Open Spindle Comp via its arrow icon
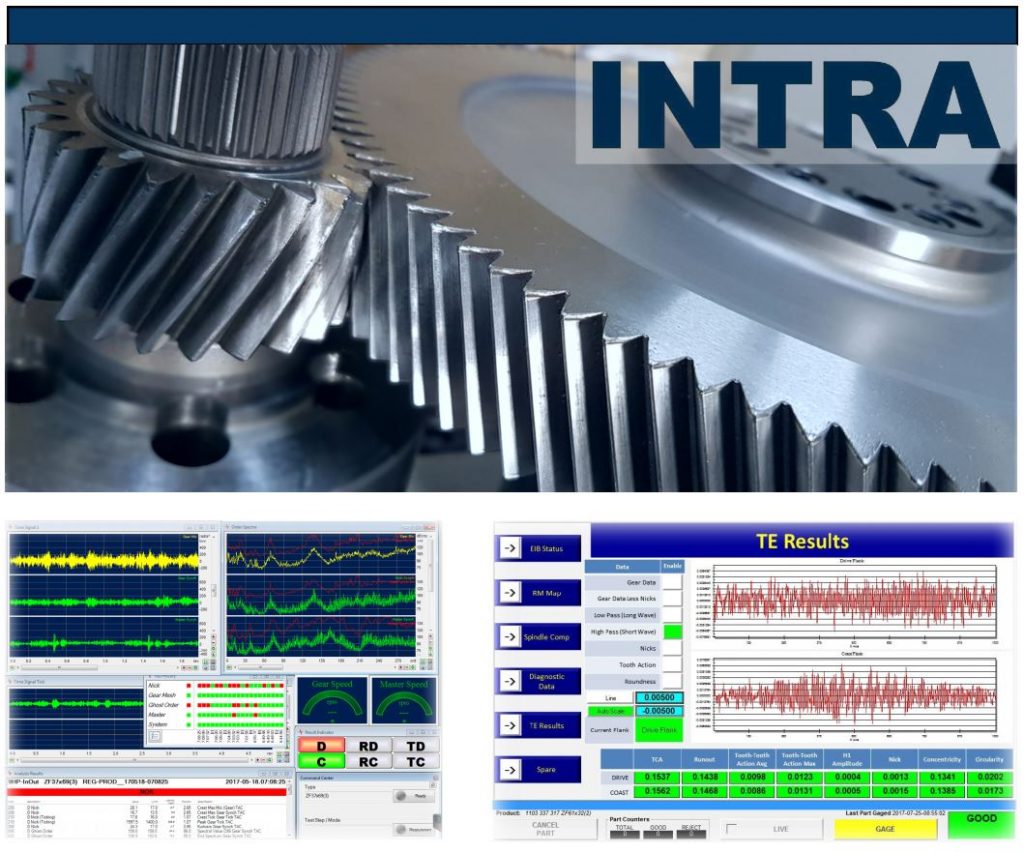This screenshot has width=1024, height=853. (509, 637)
